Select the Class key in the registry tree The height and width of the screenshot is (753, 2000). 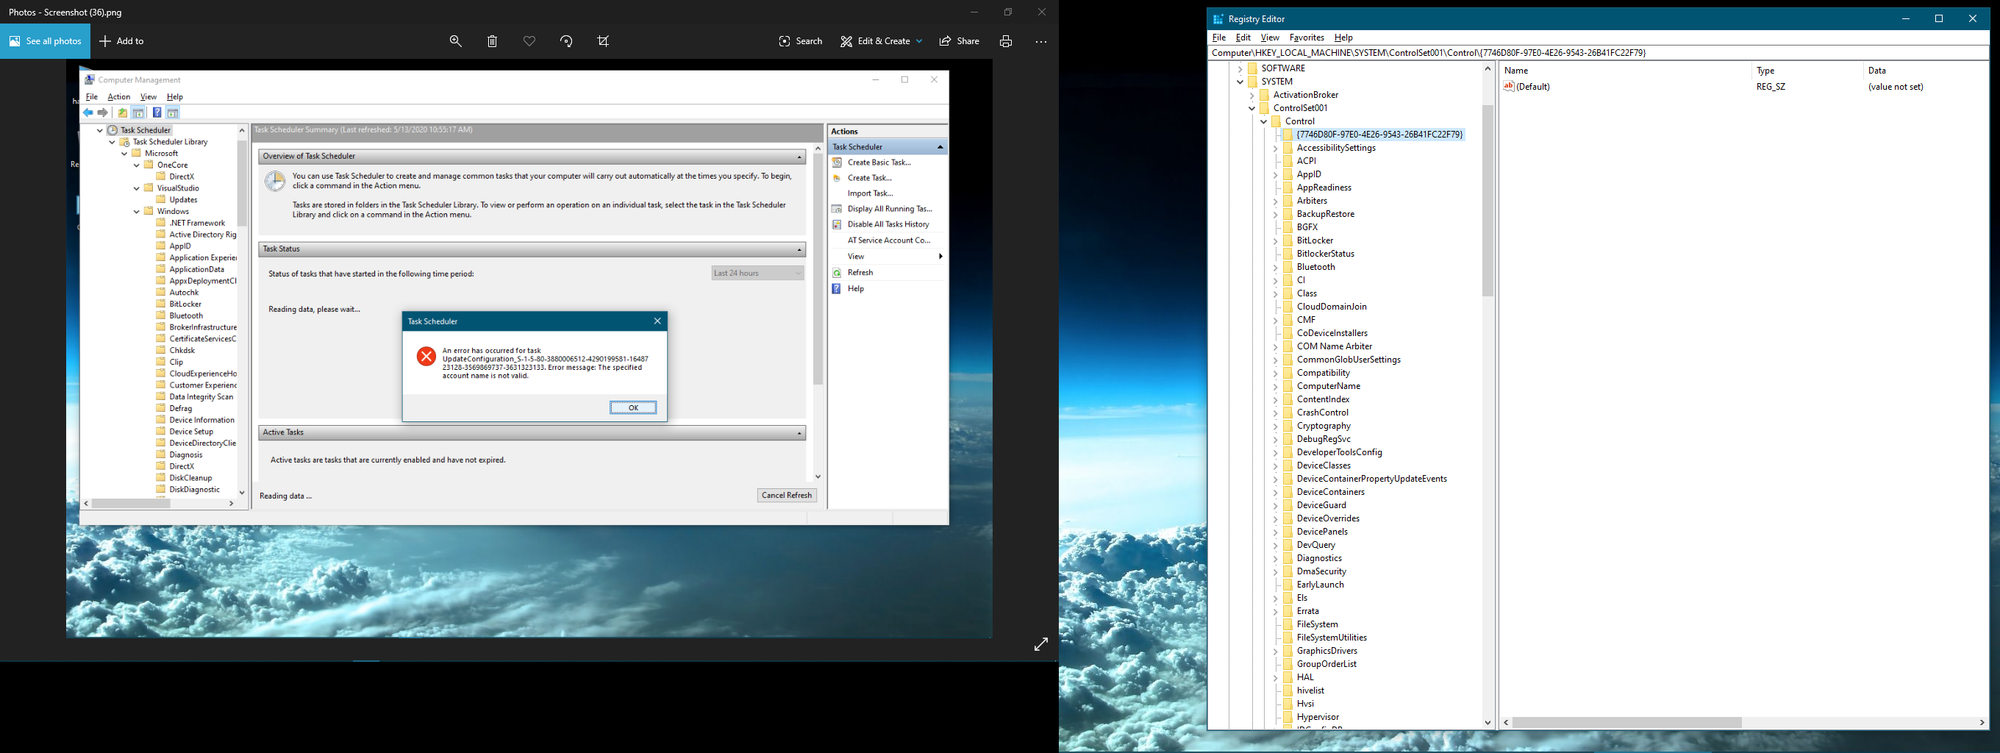1307,294
